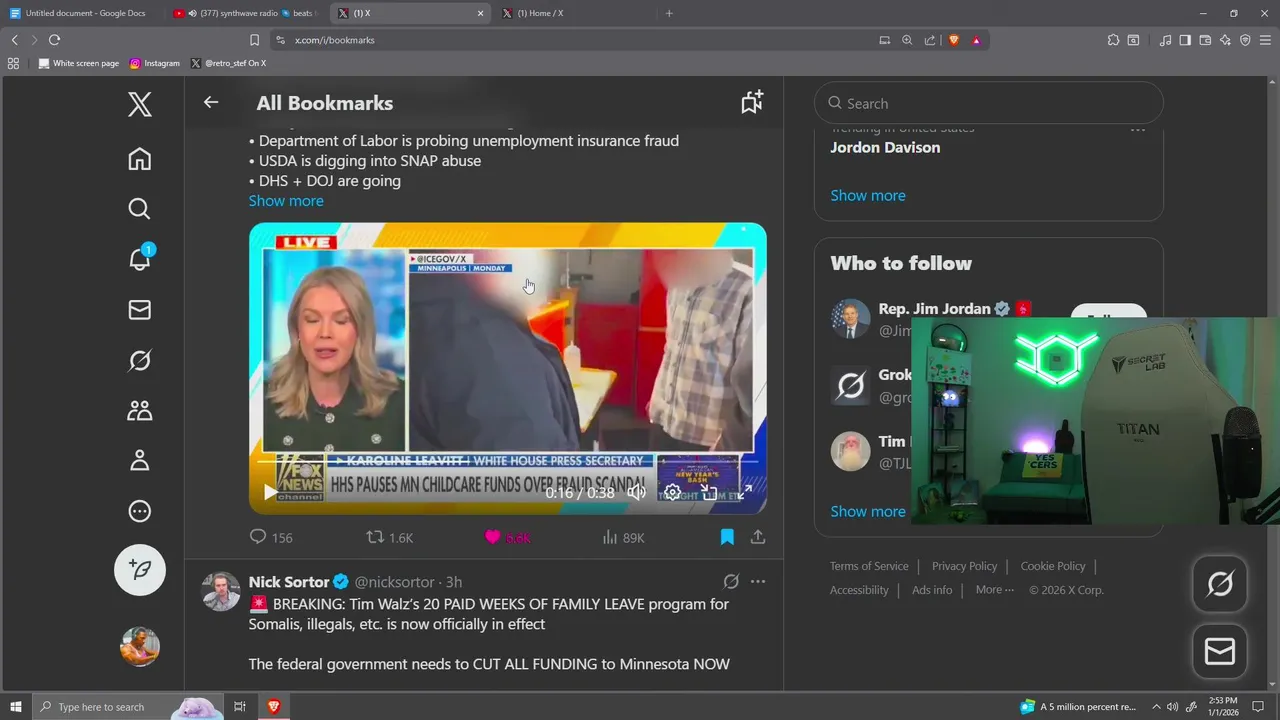
Task: Click Brave Rewards triangle icon
Action: pos(976,40)
